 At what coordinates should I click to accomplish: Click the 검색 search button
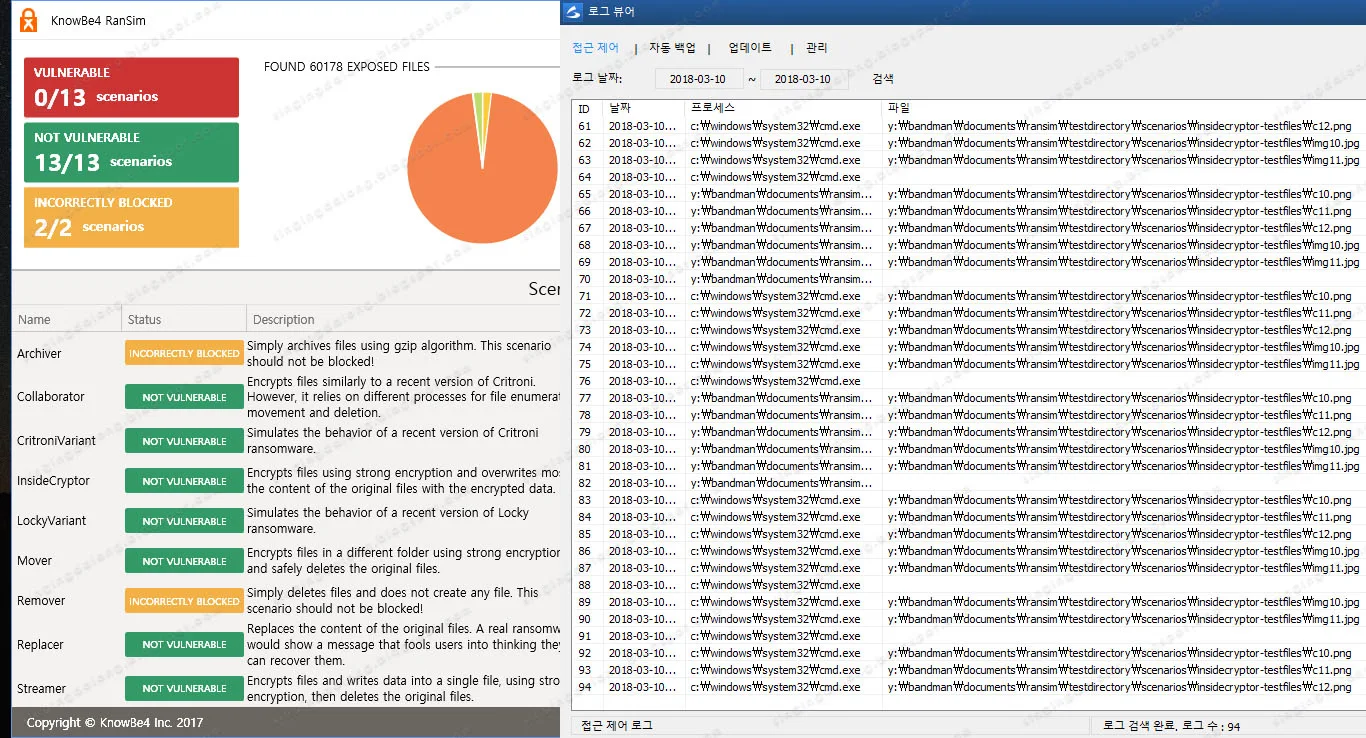point(883,79)
